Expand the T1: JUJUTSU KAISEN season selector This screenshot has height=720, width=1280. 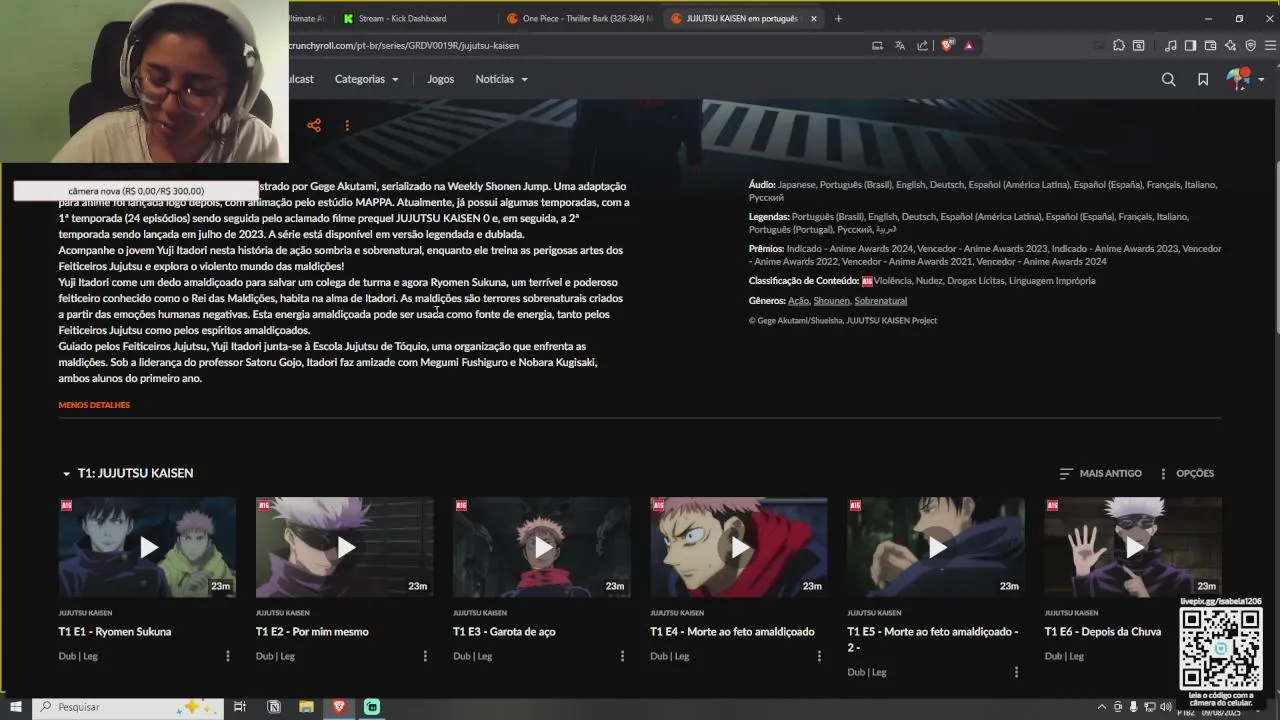coord(127,473)
